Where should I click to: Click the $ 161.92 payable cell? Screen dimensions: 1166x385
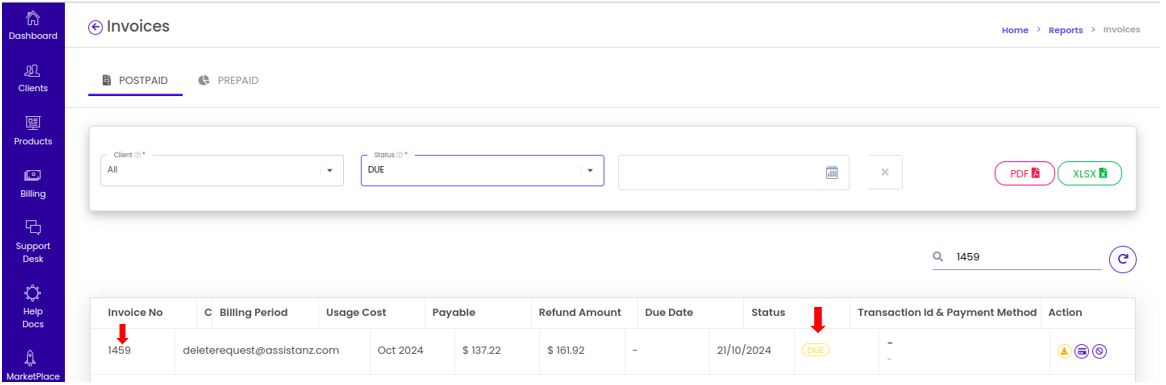tap(566, 350)
